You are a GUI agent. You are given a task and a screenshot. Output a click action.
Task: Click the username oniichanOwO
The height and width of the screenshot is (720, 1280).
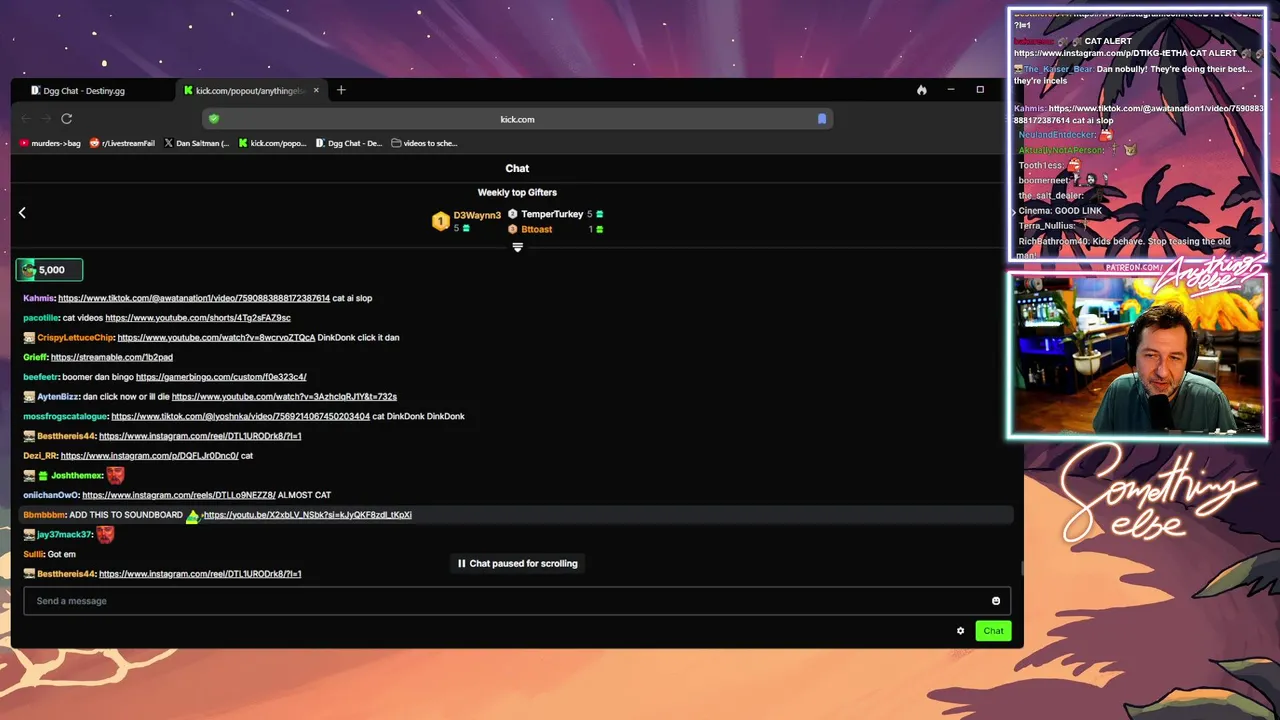click(50, 495)
